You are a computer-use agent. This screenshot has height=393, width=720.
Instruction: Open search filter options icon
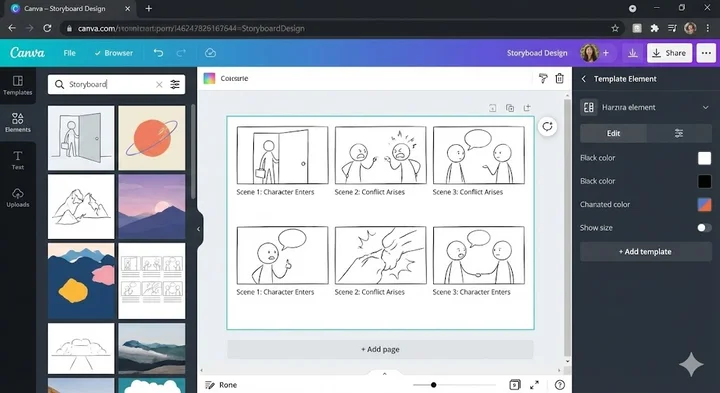pos(175,84)
